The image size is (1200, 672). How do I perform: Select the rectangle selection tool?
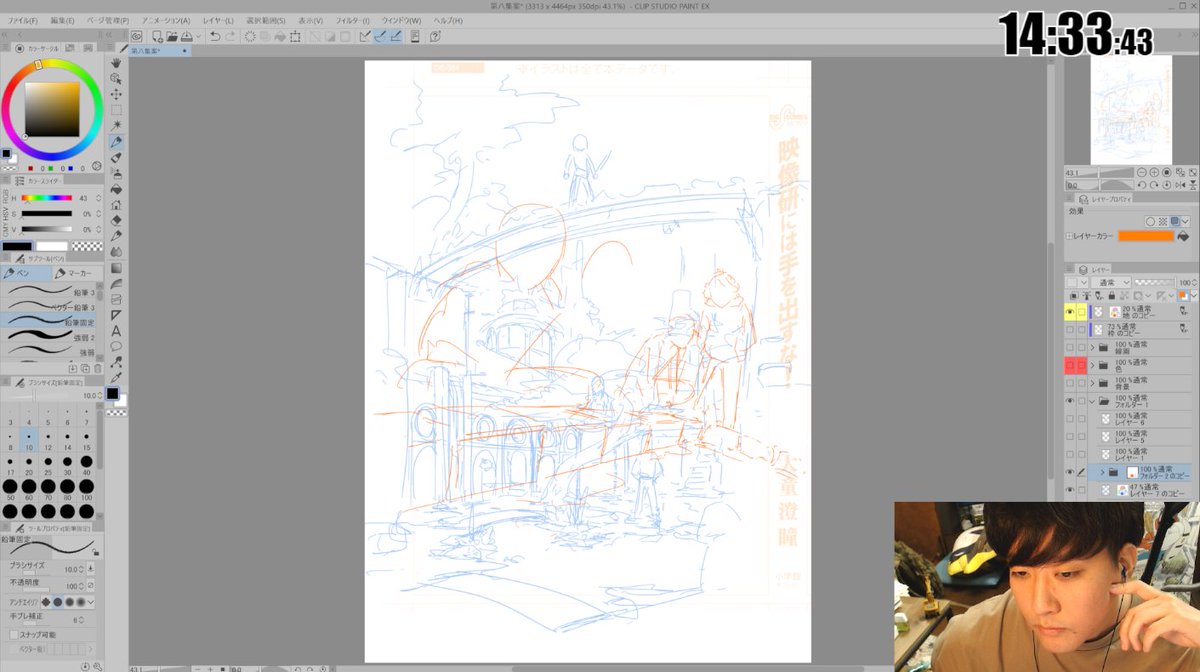[117, 111]
